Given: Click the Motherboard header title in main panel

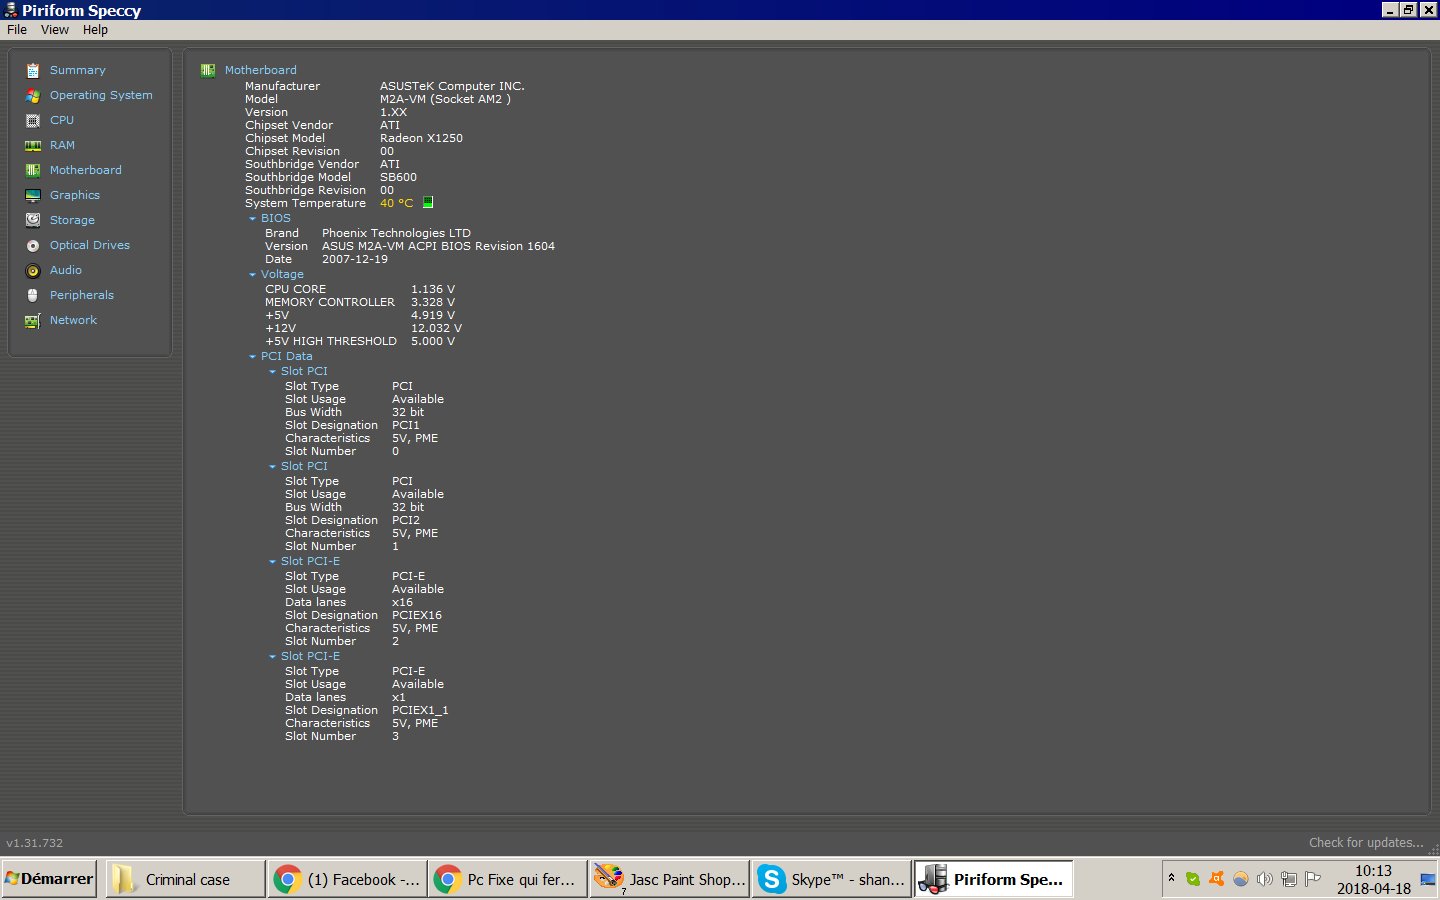Looking at the screenshot, I should 261,70.
